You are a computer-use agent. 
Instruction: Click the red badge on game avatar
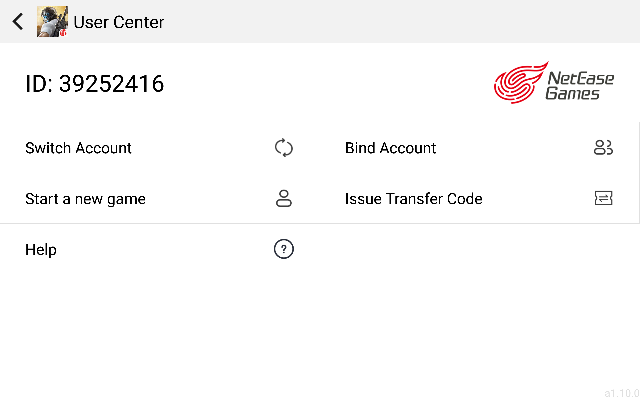coord(63,33)
